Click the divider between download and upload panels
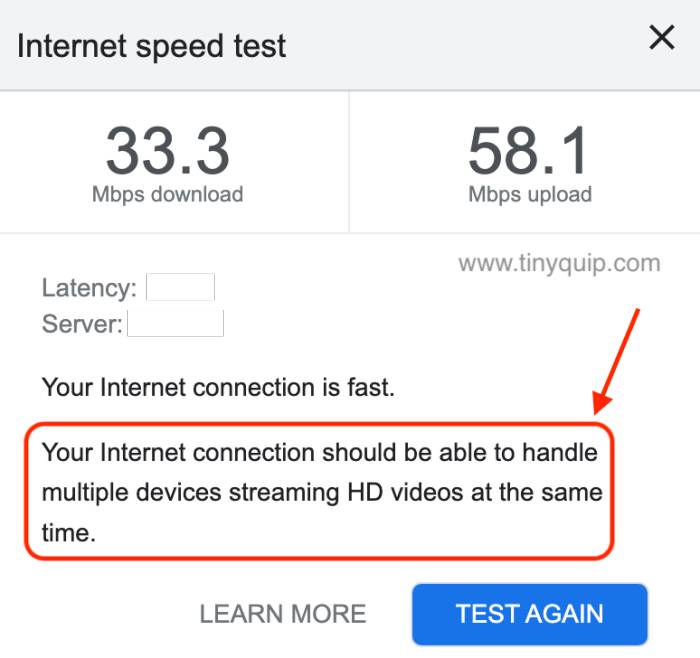Image resolution: width=700 pixels, height=658 pixels. point(348,162)
